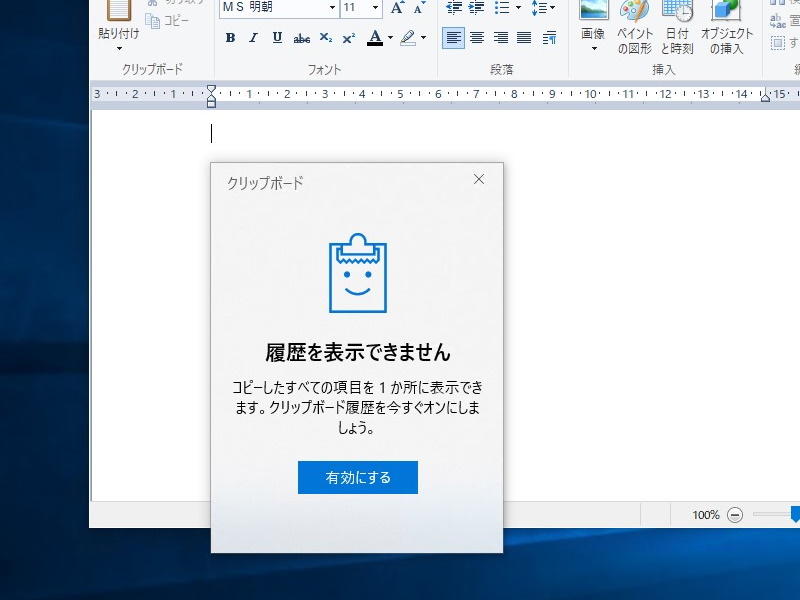Click the zoom out minus control
800x600 pixels.
coord(737,514)
